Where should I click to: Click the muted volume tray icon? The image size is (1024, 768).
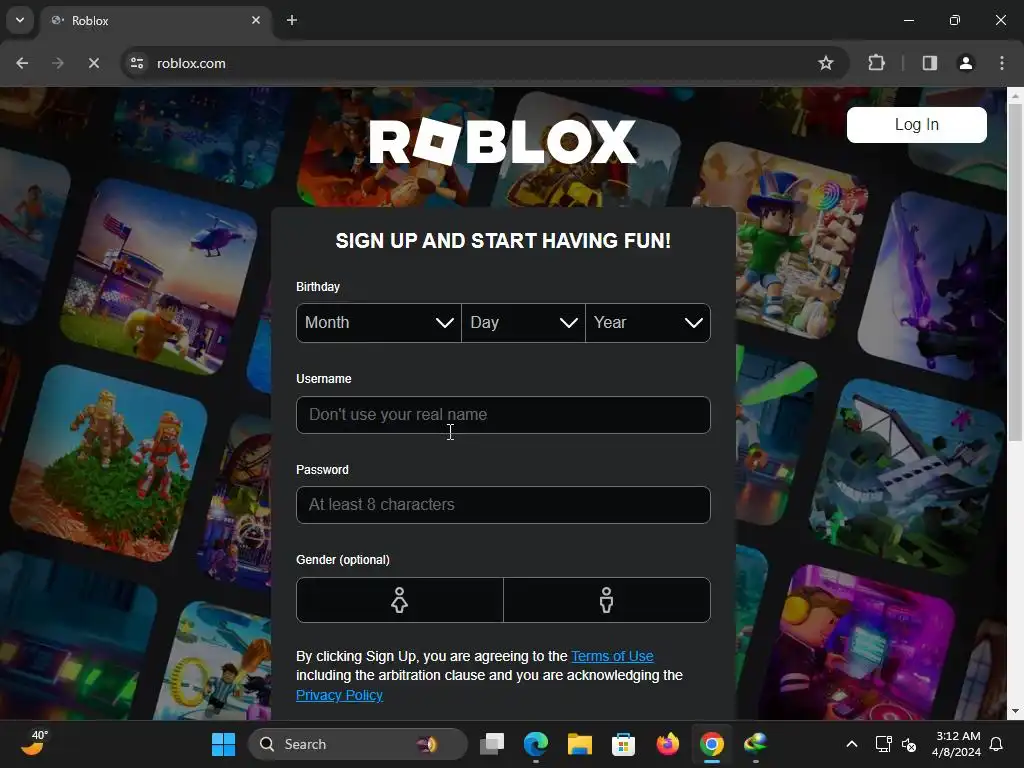coord(908,744)
